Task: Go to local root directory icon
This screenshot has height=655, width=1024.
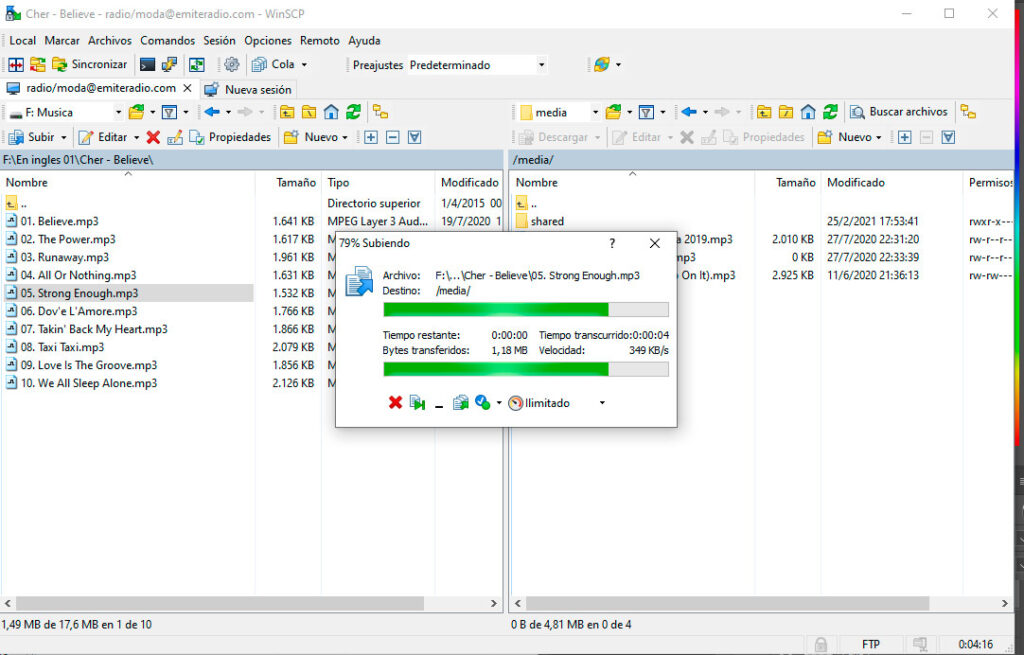Action: point(309,112)
